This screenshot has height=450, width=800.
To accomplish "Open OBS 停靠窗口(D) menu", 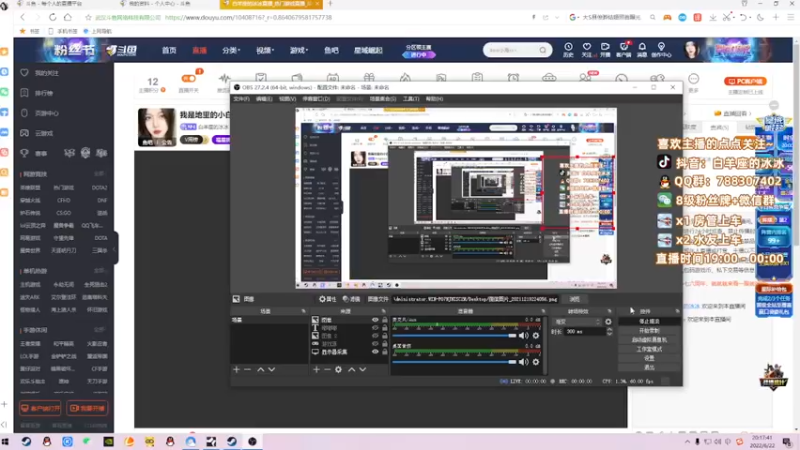I will point(316,99).
